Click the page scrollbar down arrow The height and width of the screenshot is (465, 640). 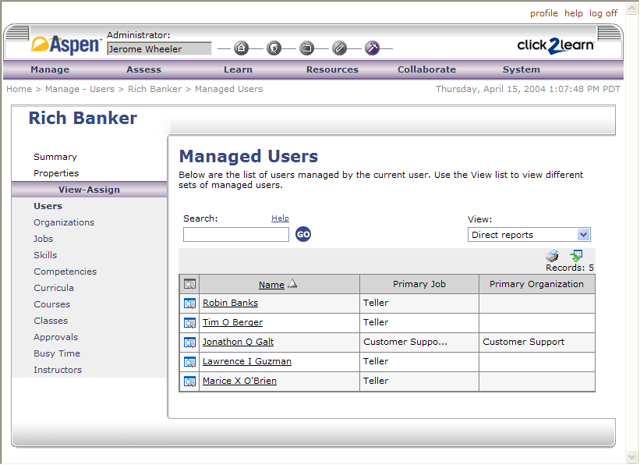(632, 457)
